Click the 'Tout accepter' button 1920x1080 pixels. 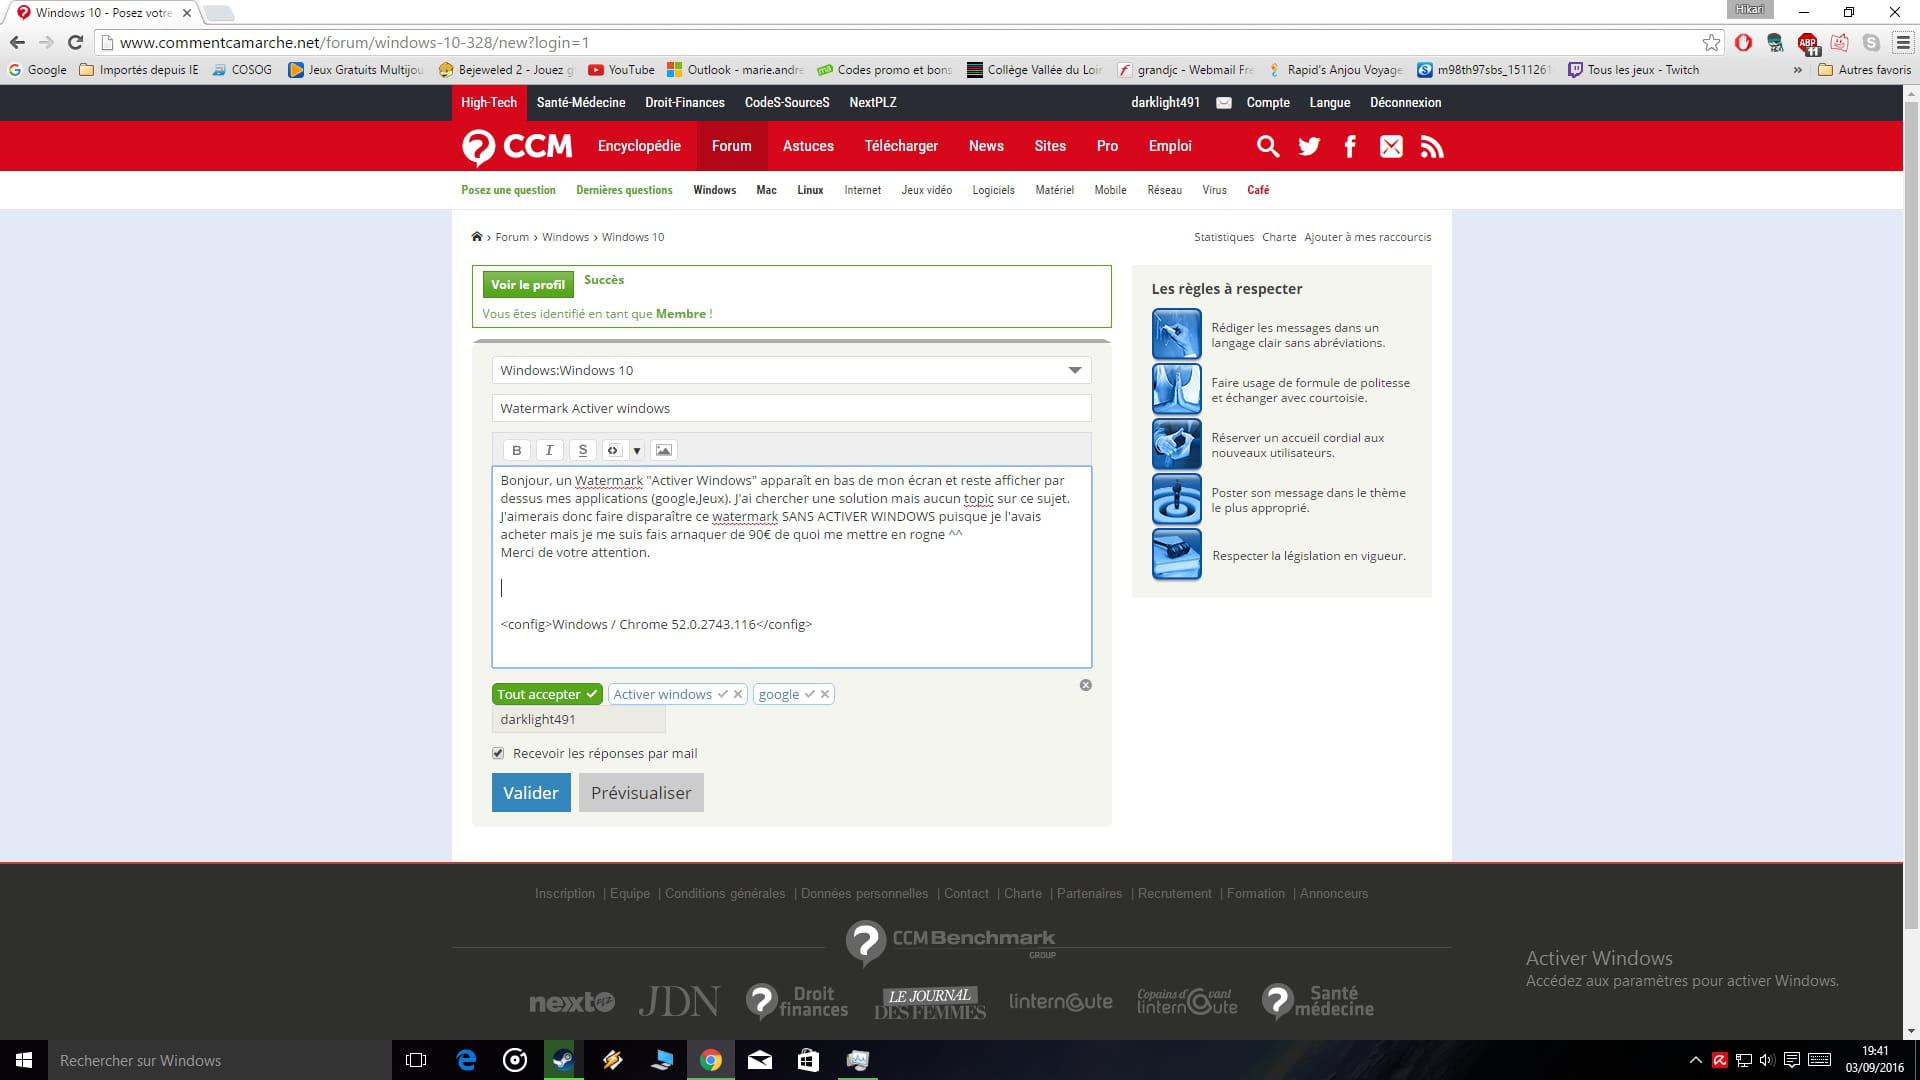coord(547,694)
